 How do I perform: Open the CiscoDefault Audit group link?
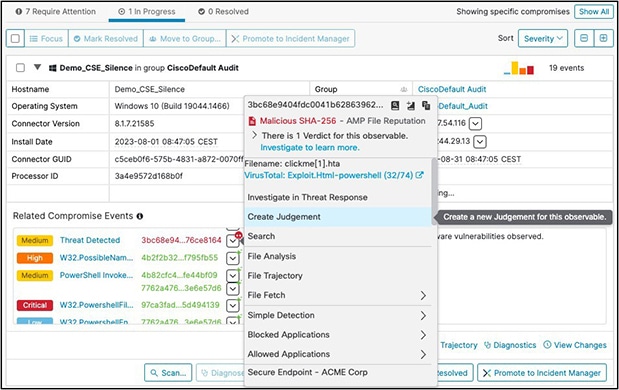tap(452, 89)
